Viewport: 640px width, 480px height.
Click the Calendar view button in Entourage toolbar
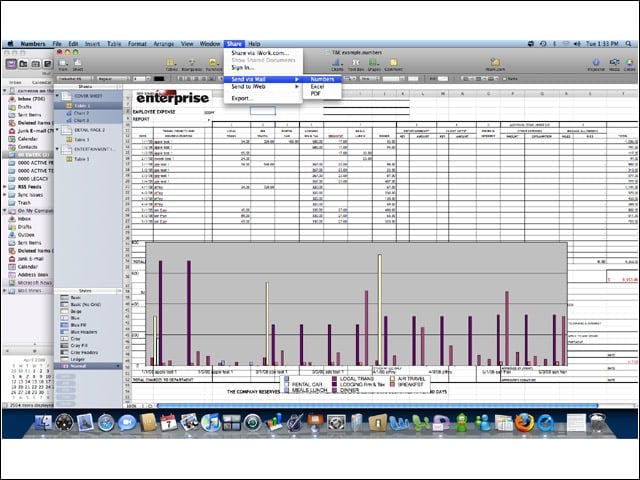click(x=36, y=64)
